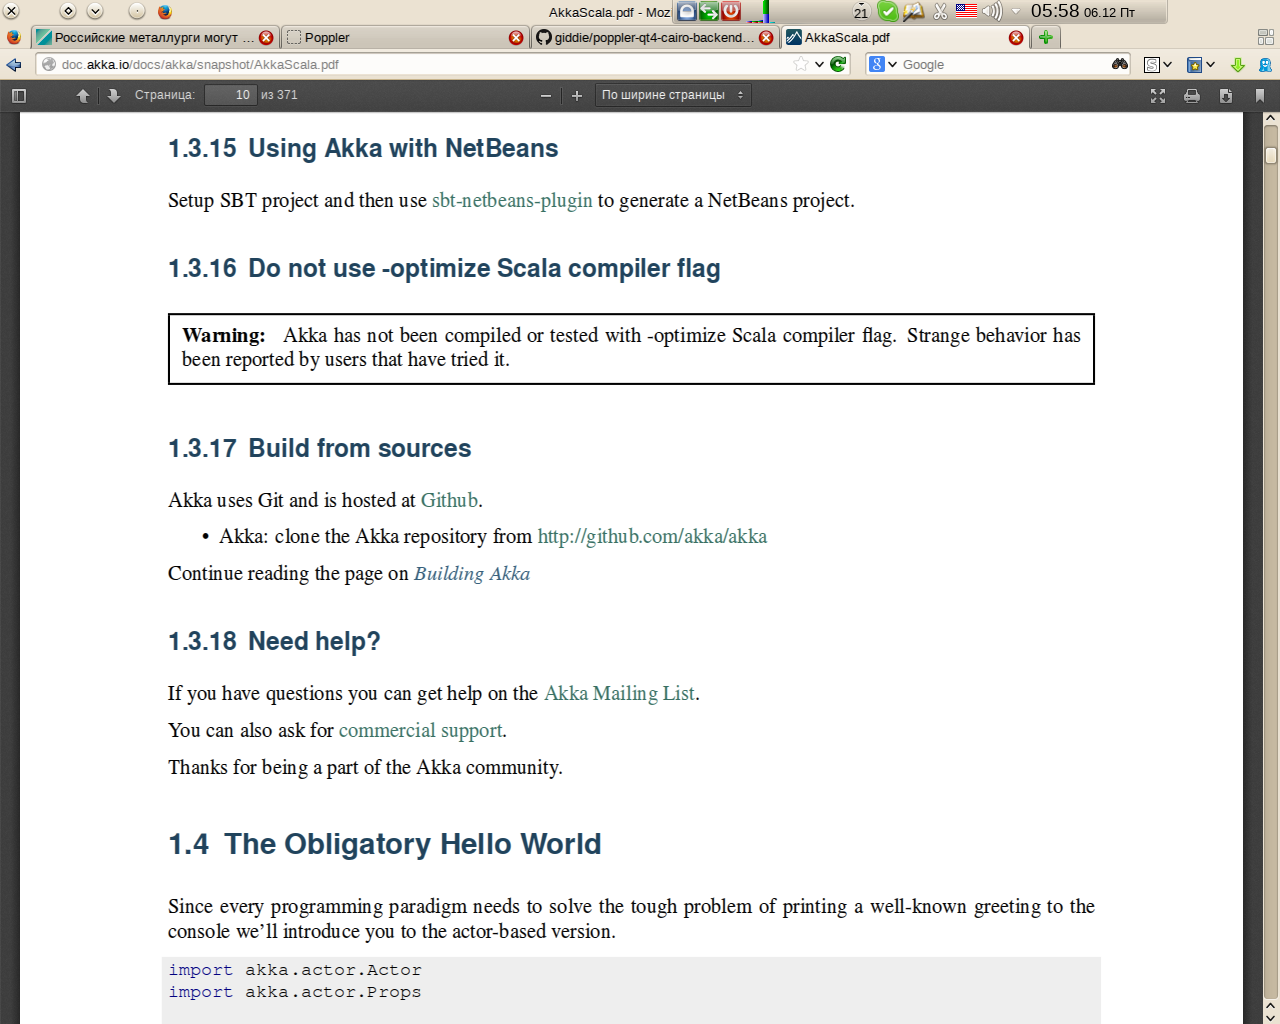Open URL history dropdown arrow
Image resolution: width=1280 pixels, height=1024 pixels.
(x=819, y=65)
